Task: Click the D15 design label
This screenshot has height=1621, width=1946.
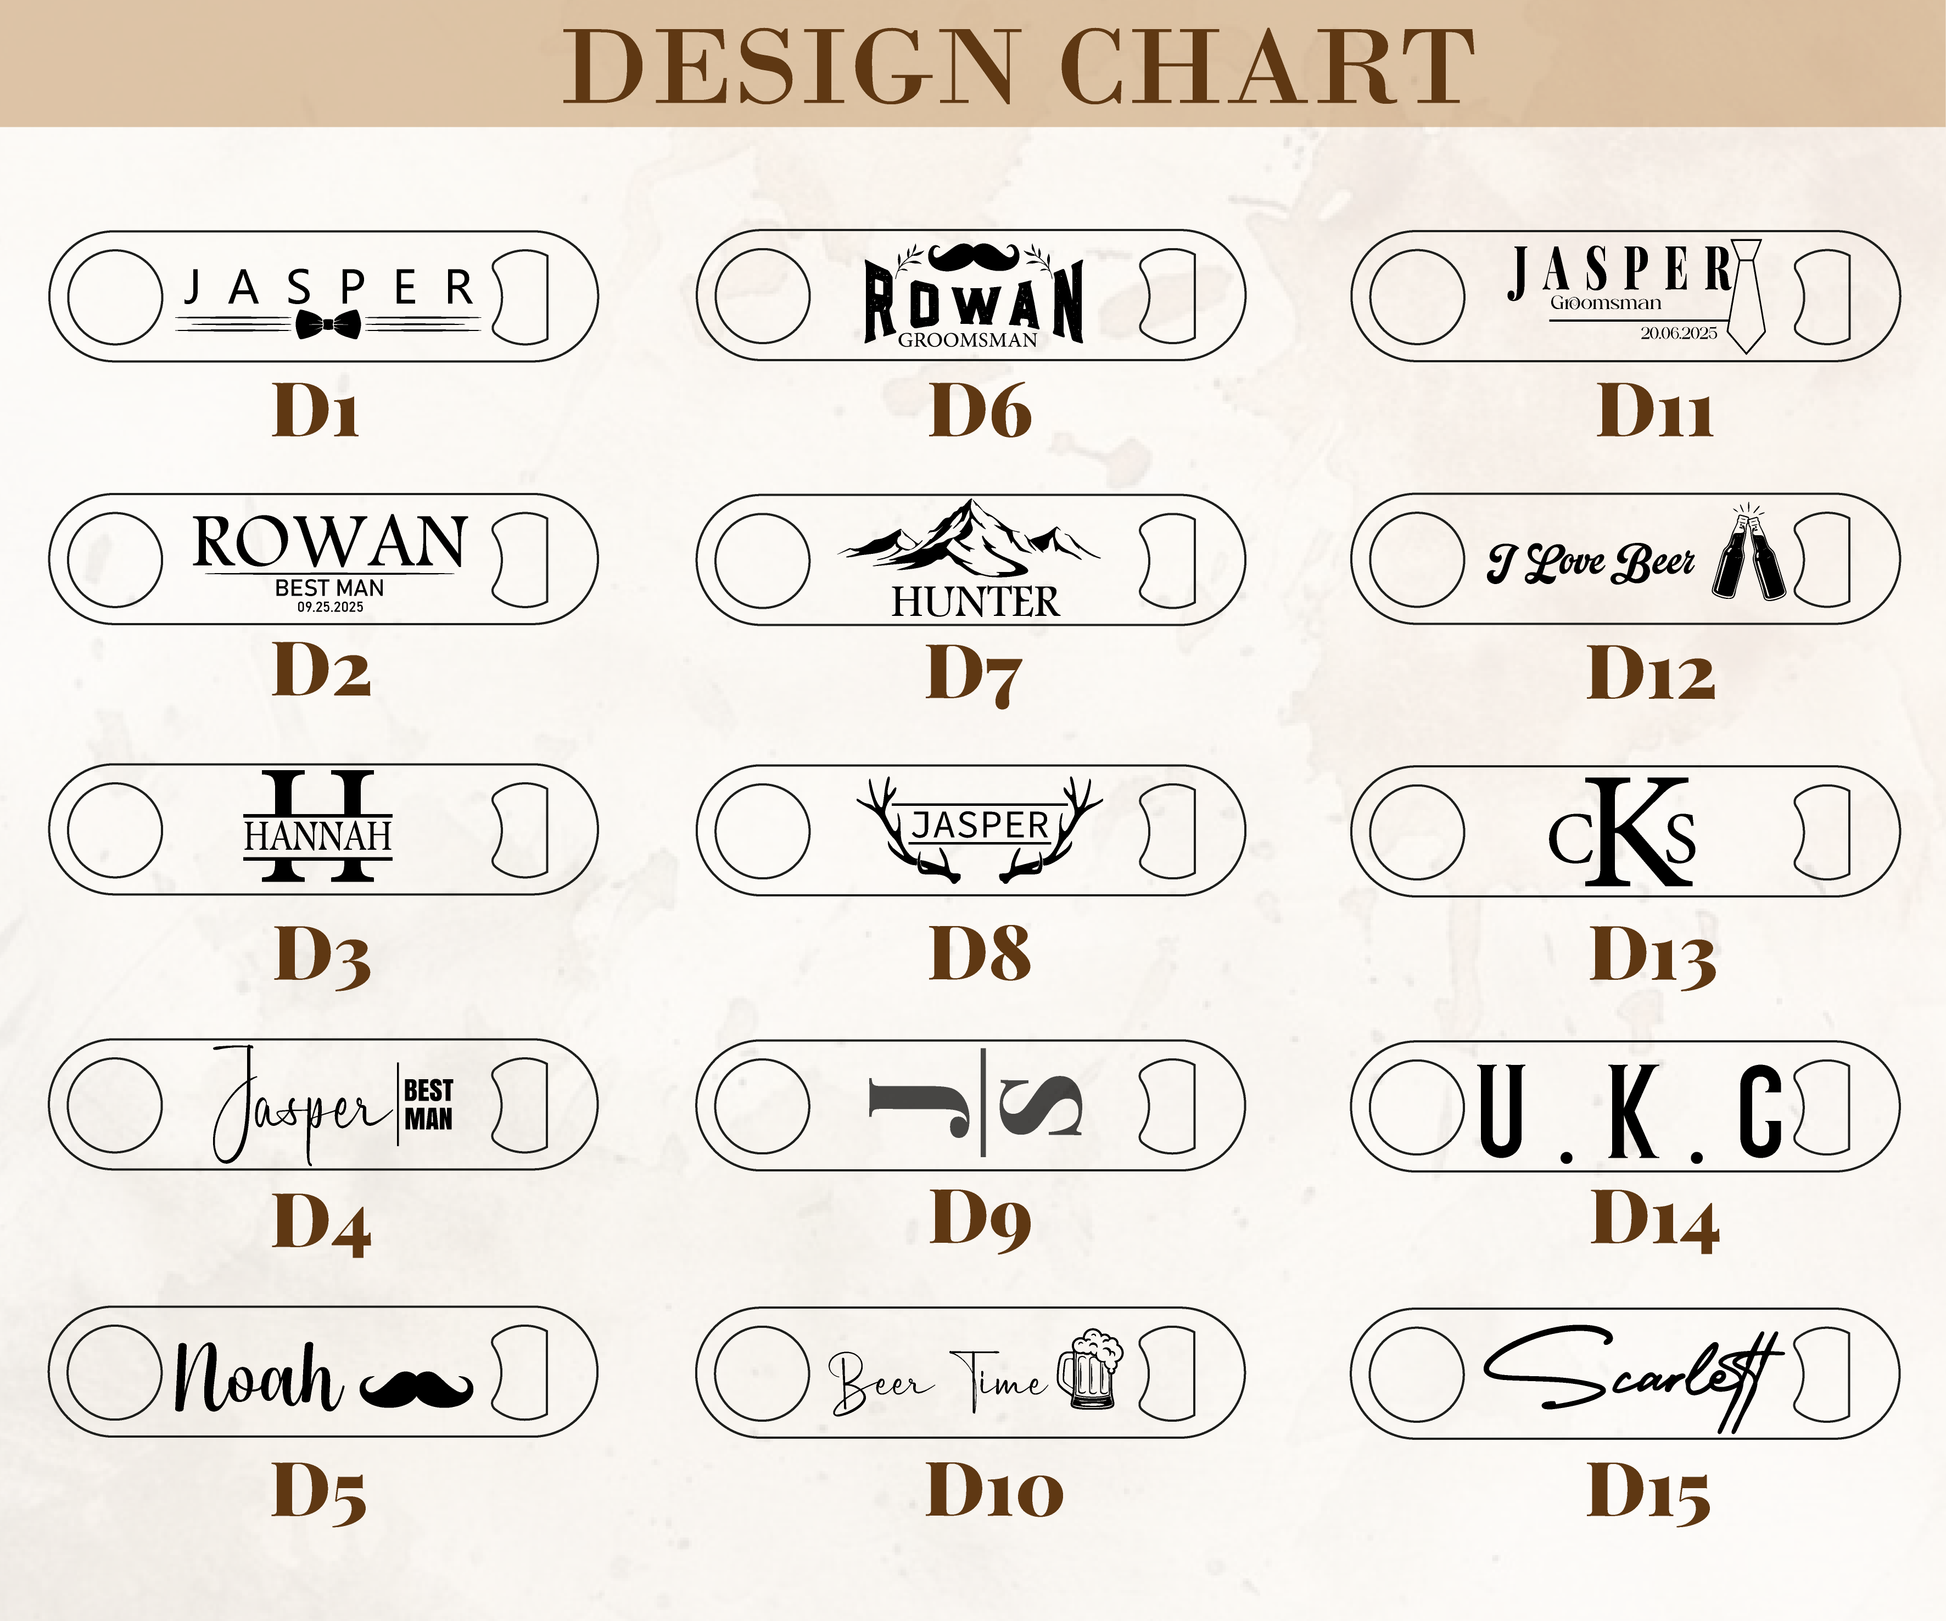Action: tap(1649, 1494)
